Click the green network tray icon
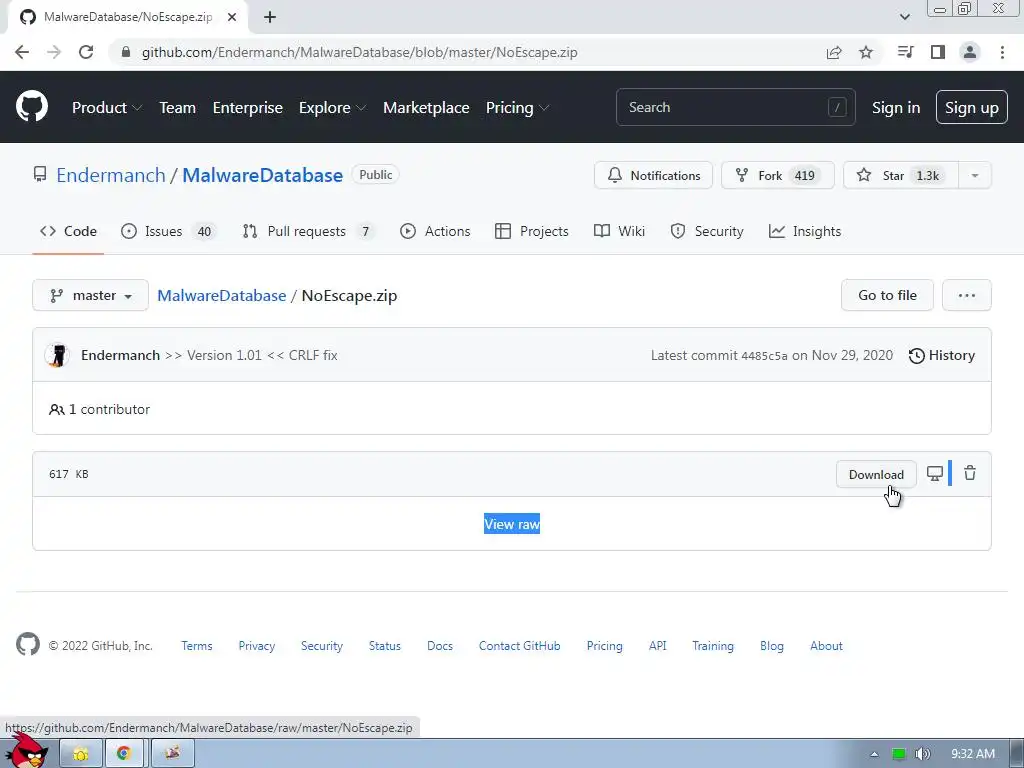Viewport: 1024px width, 768px height. (x=899, y=754)
